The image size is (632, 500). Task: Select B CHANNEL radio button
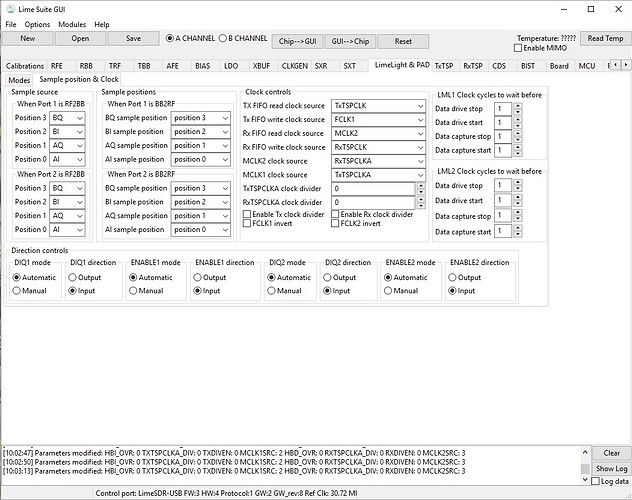coord(223,39)
